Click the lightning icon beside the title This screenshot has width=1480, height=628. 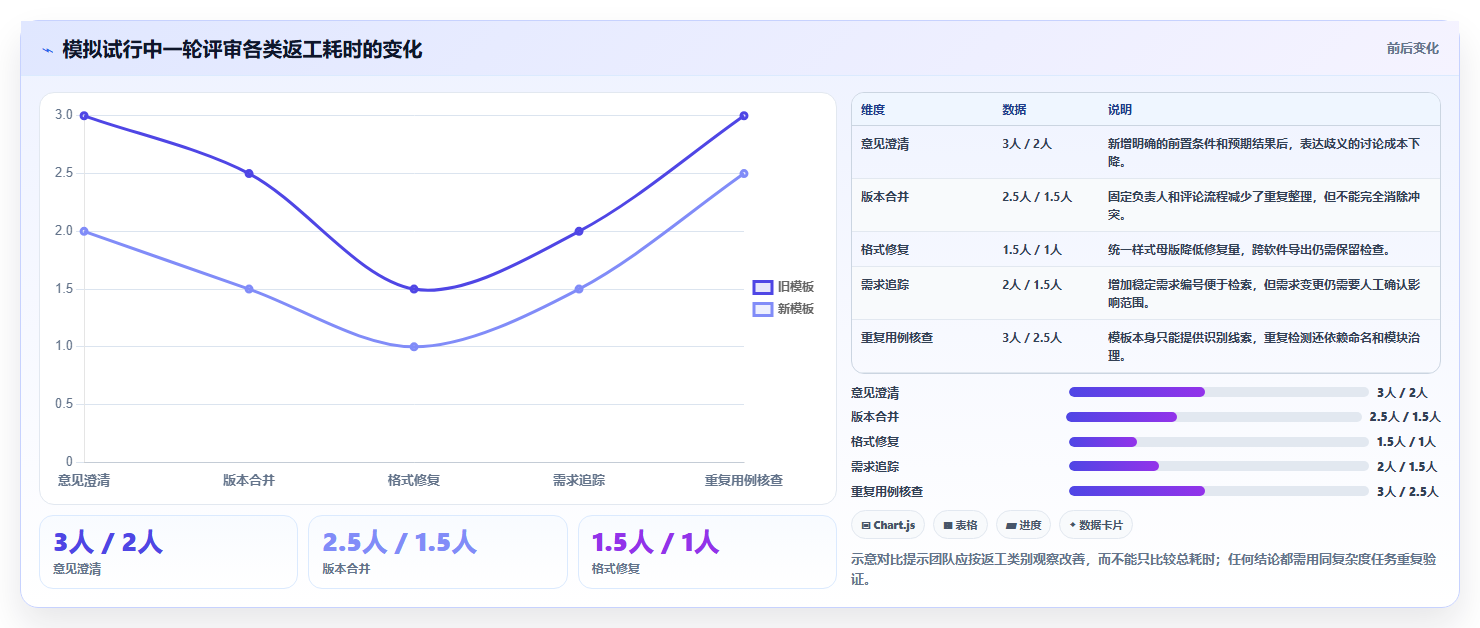coord(47,50)
